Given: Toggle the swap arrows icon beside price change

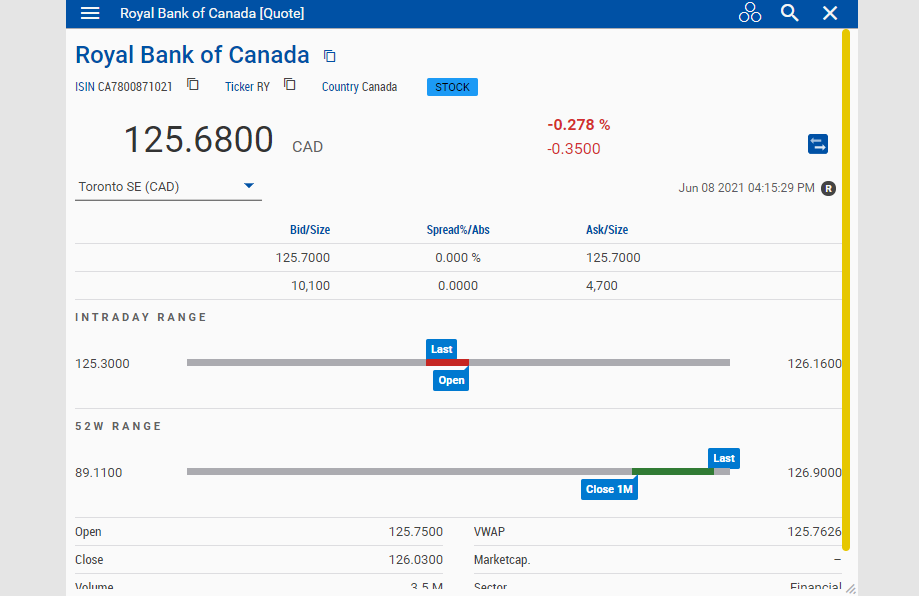Looking at the screenshot, I should coord(818,144).
